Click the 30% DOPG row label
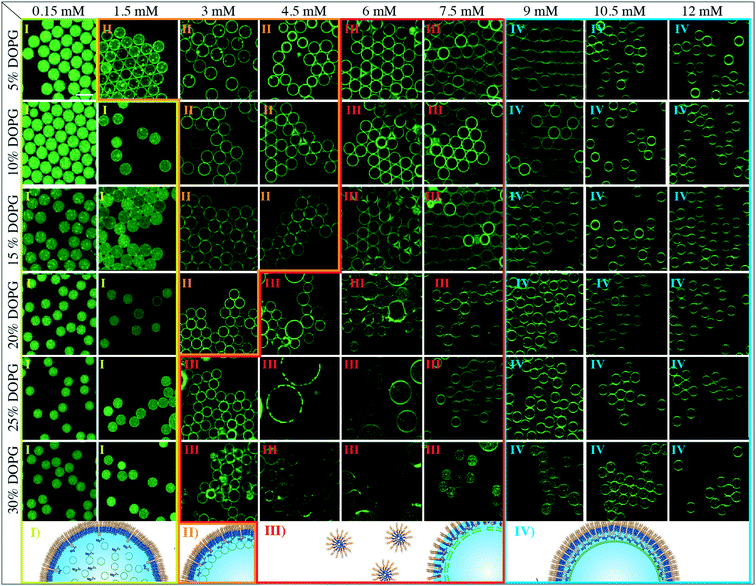Image resolution: width=756 pixels, height=586 pixels. point(13,480)
